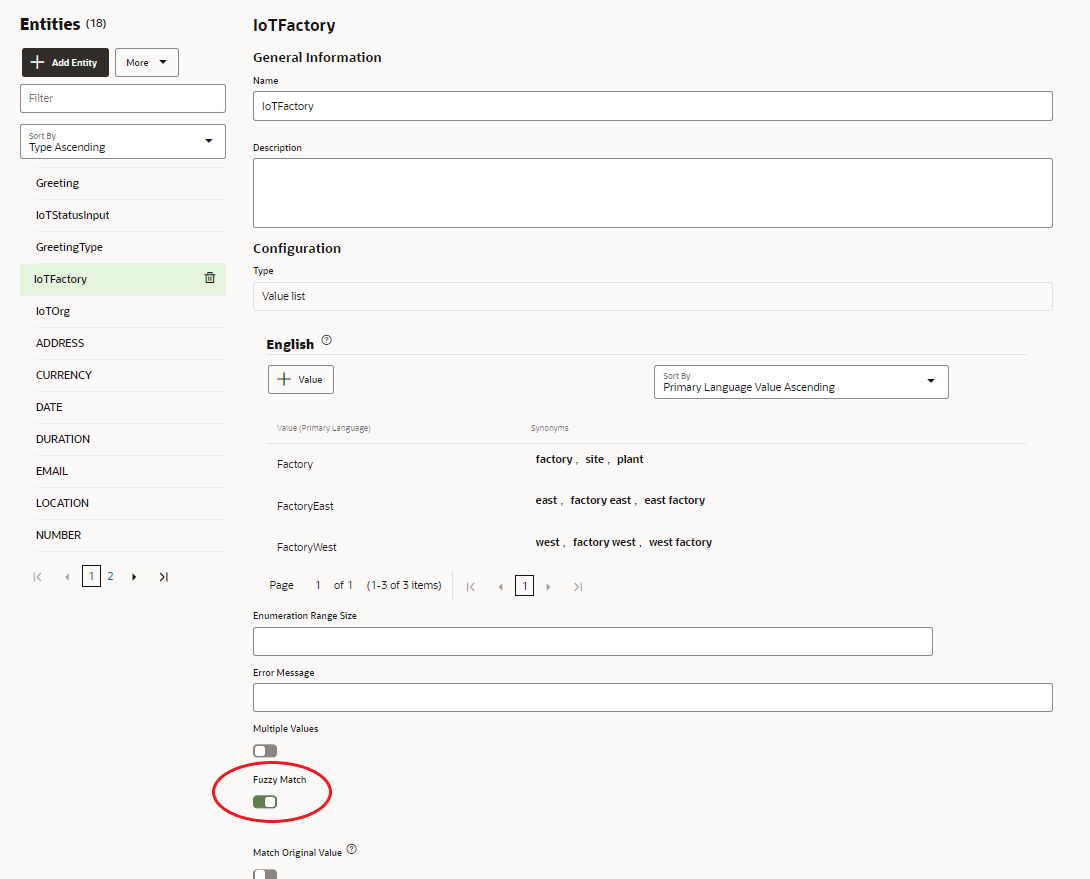Screen dimensions: 1090x879
Task: Delete the IoTFactory entity using trash icon
Action: pyautogui.click(x=210, y=279)
